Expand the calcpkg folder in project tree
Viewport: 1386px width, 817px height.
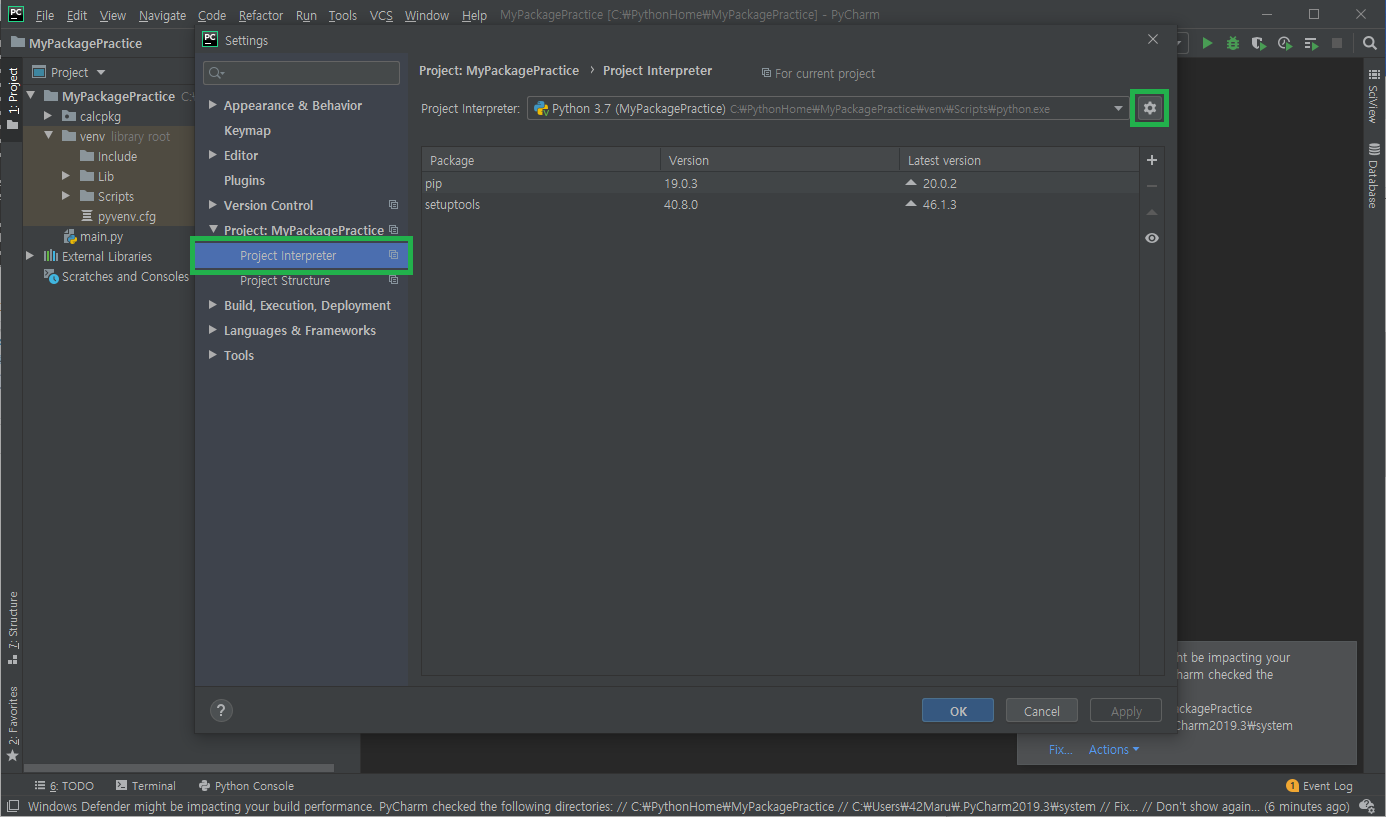point(48,117)
